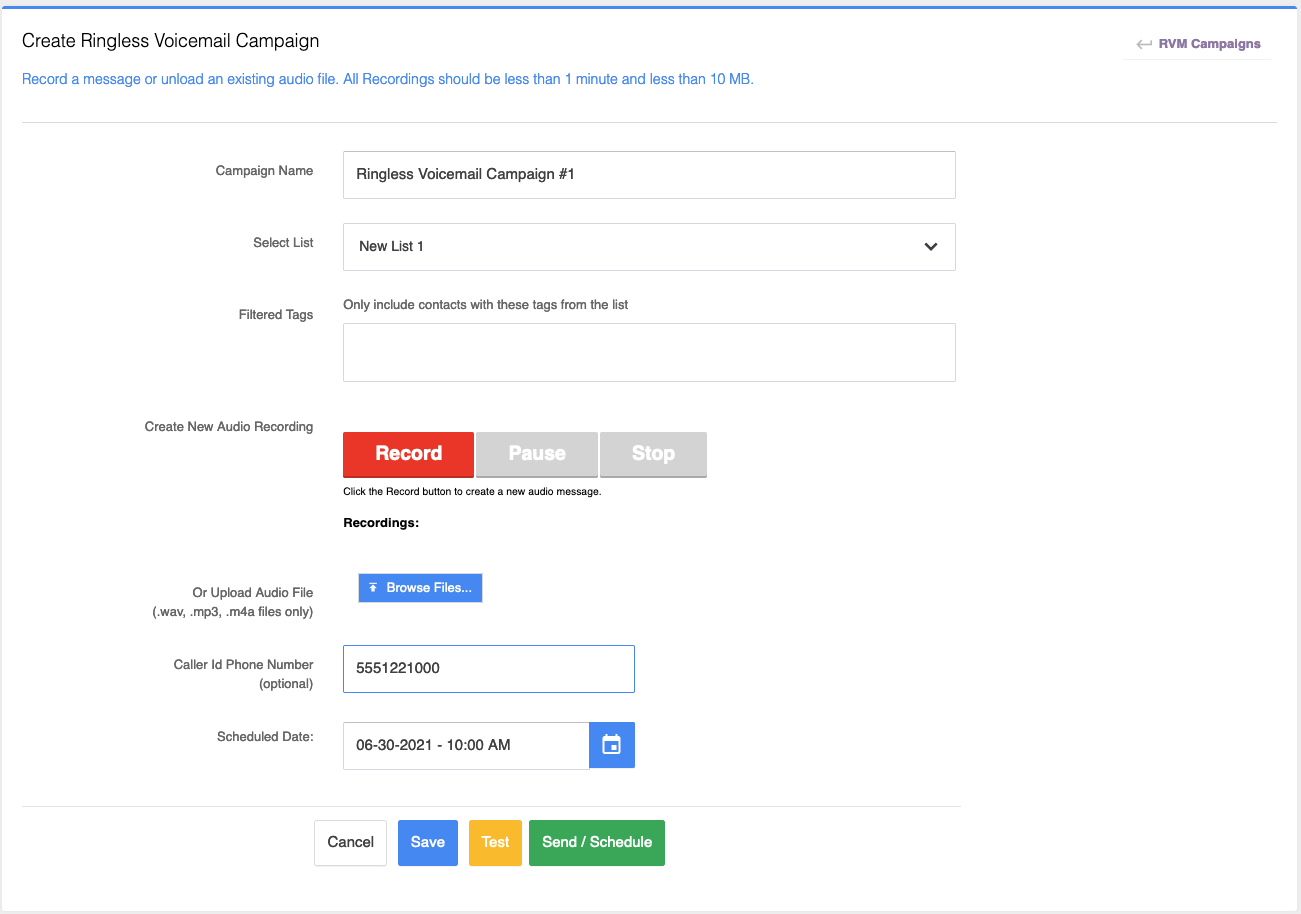1301x914 pixels.
Task: Click the Create Ringless Voicemail Campaign heading
Action: coord(171,41)
